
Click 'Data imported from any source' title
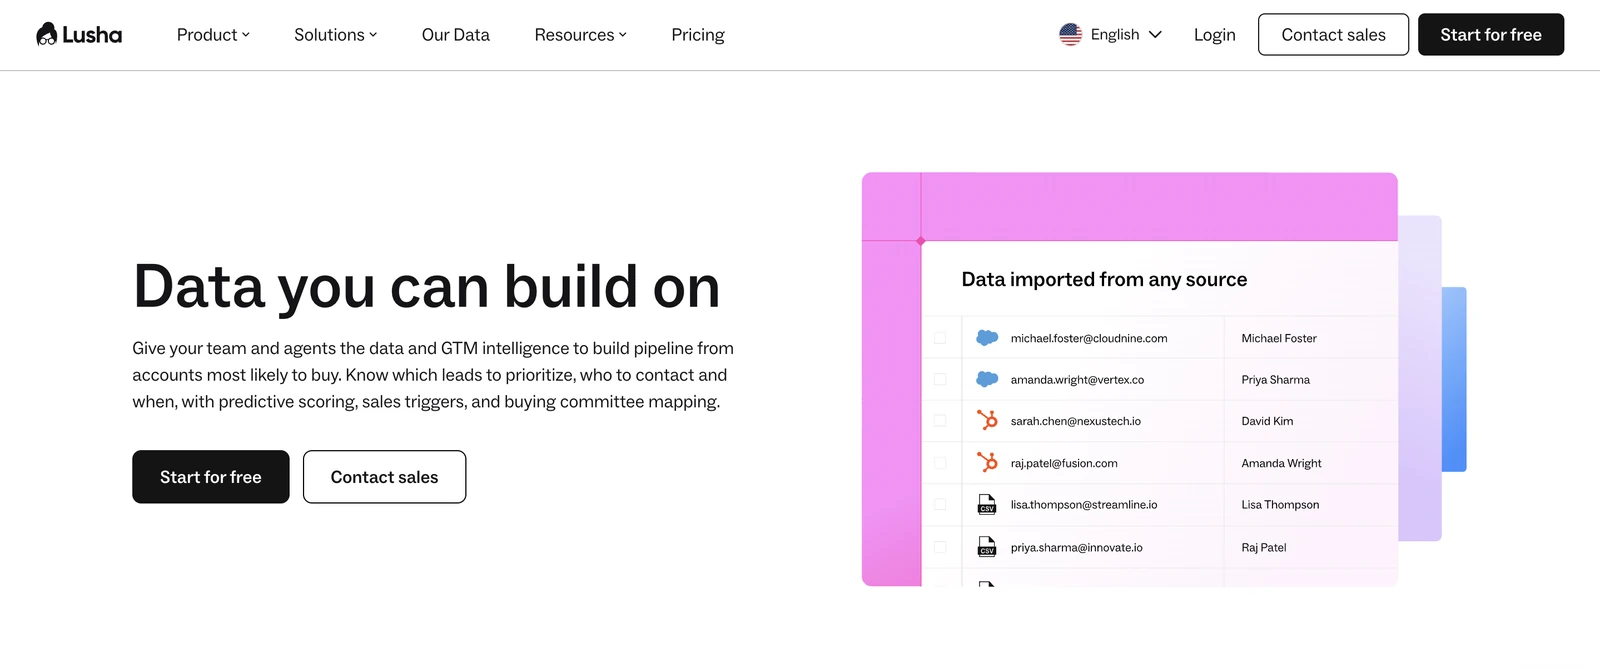(x=1104, y=280)
